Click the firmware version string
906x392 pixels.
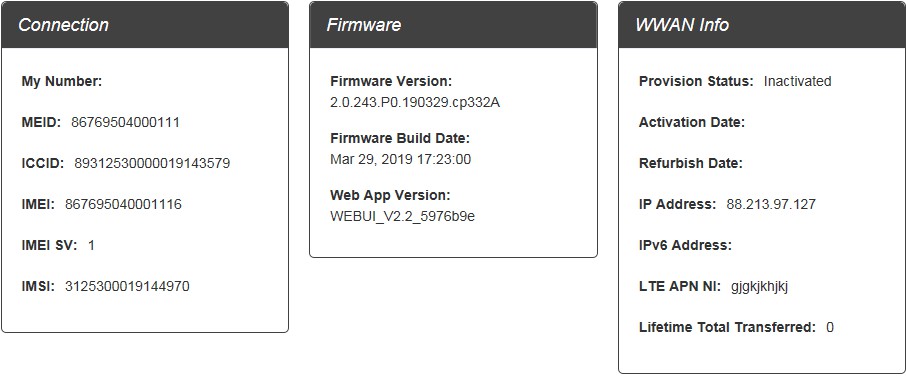[x=415, y=102]
